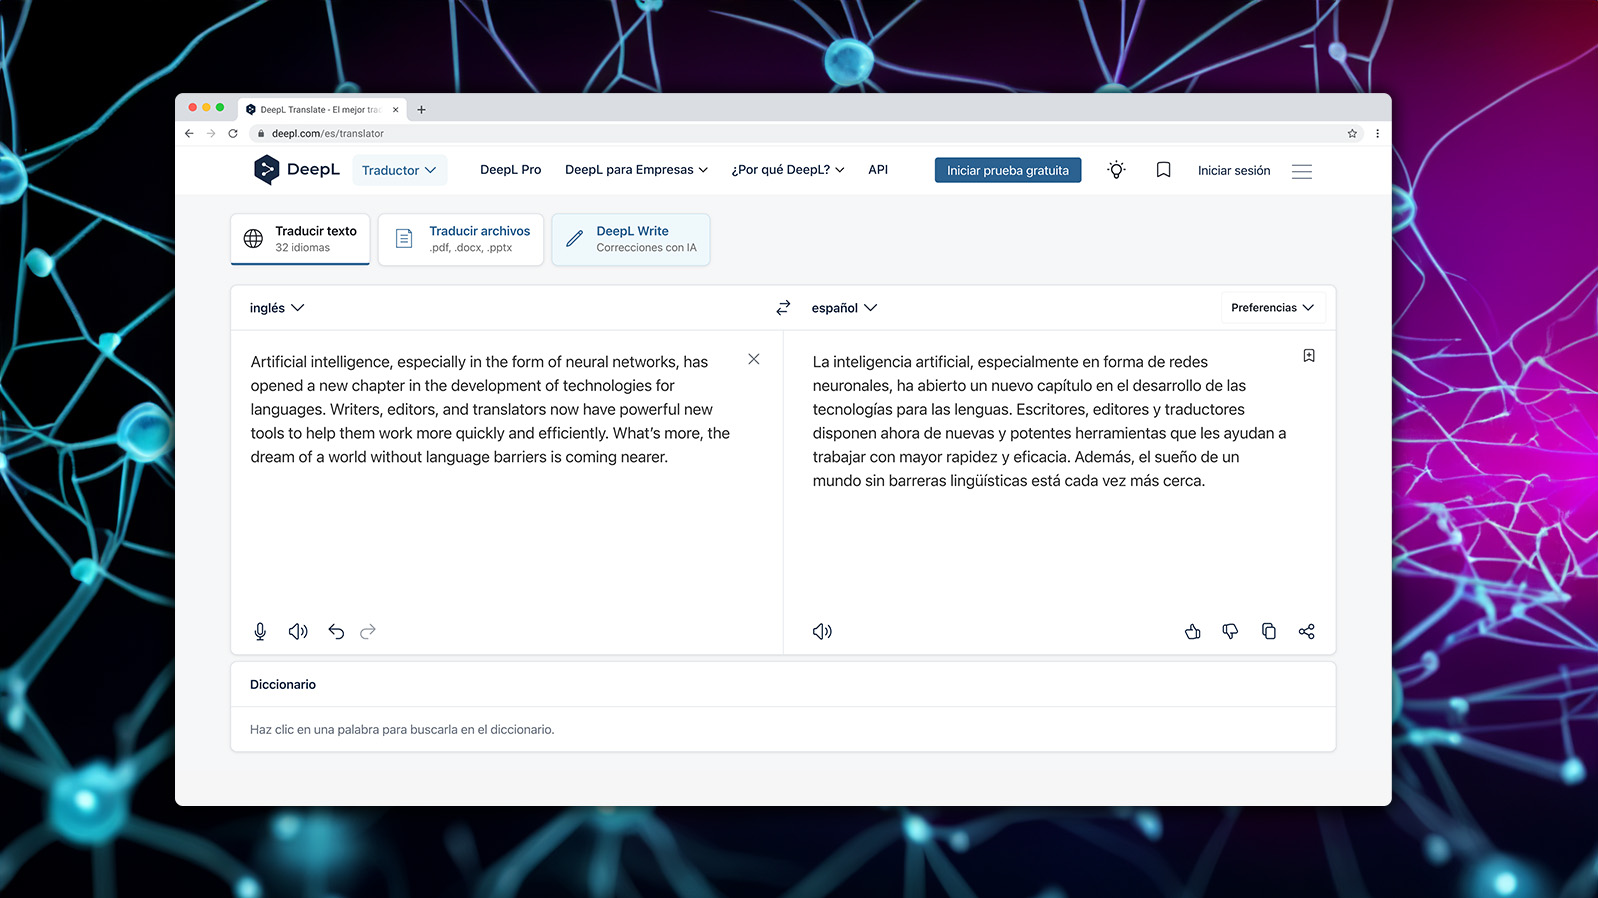Open saved translations bookmark in header
Image resolution: width=1598 pixels, height=898 pixels.
tap(1163, 170)
